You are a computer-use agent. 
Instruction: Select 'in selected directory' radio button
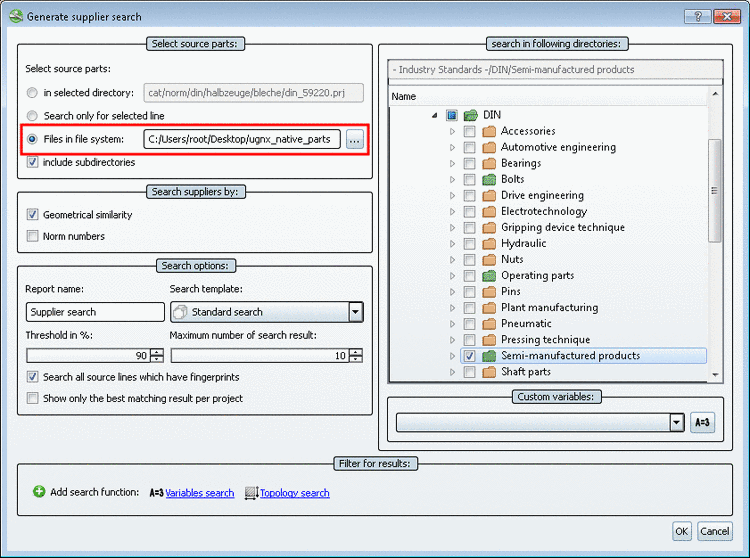coord(32,93)
